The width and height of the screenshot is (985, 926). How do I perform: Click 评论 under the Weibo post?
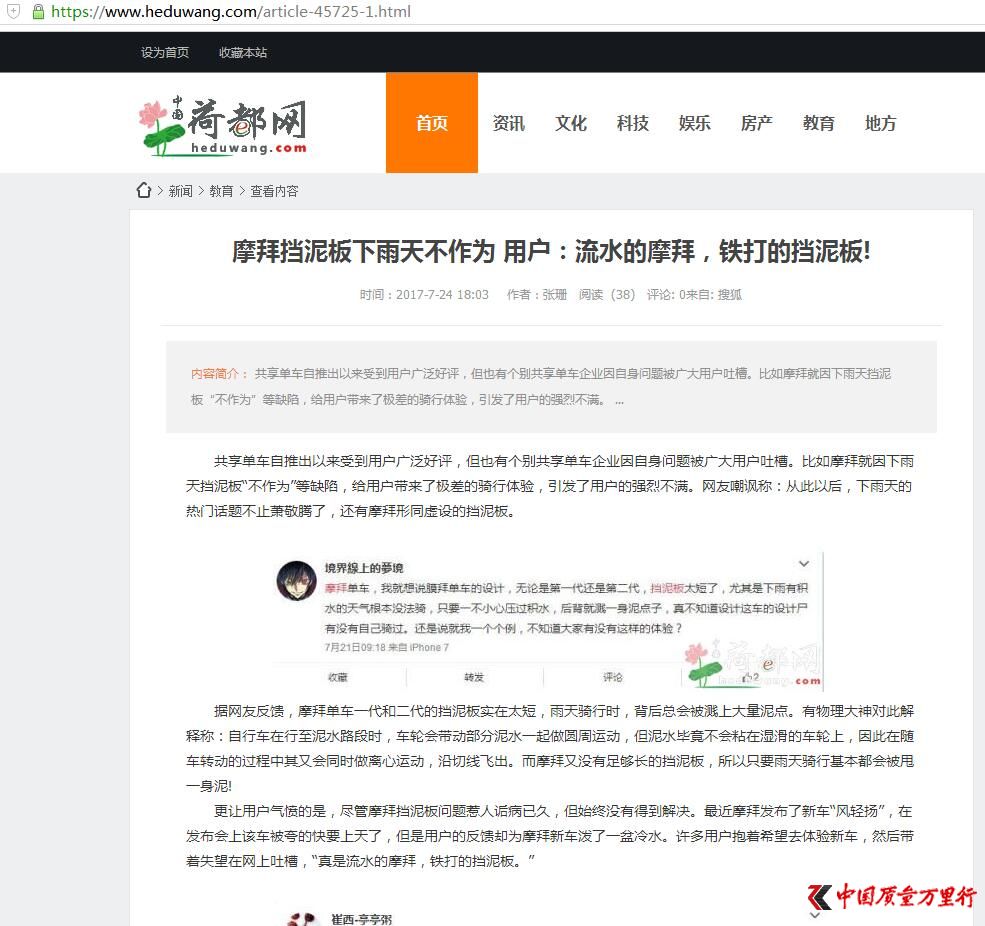pyautogui.click(x=612, y=677)
